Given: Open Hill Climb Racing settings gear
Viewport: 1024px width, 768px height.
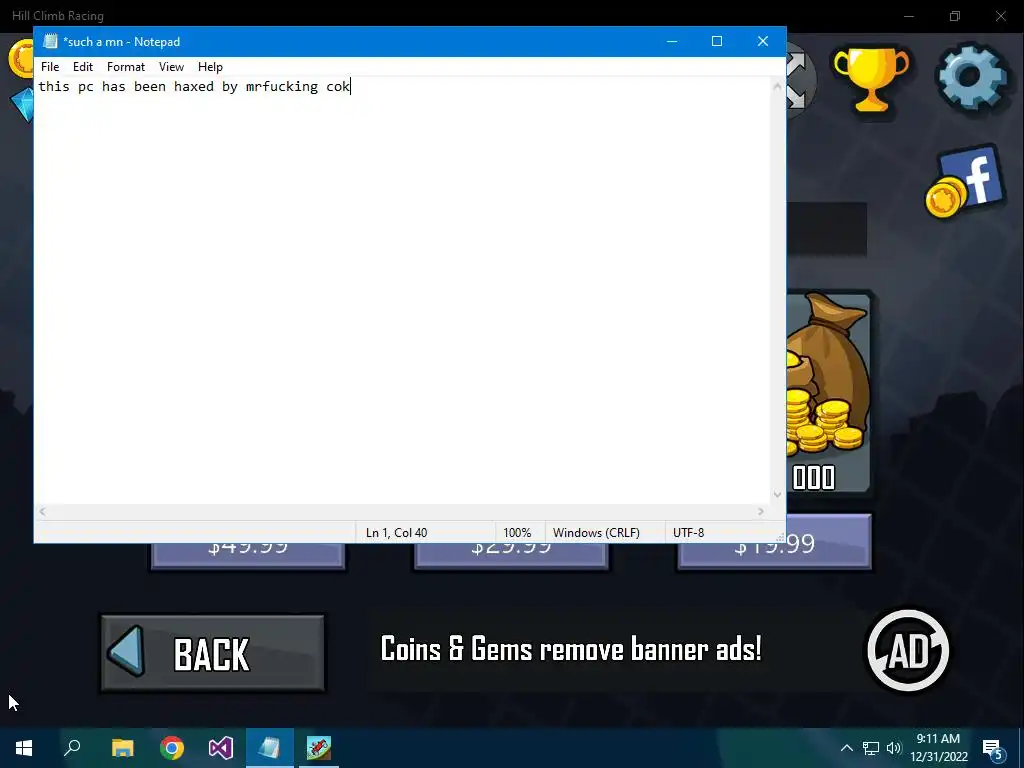Looking at the screenshot, I should 972,78.
